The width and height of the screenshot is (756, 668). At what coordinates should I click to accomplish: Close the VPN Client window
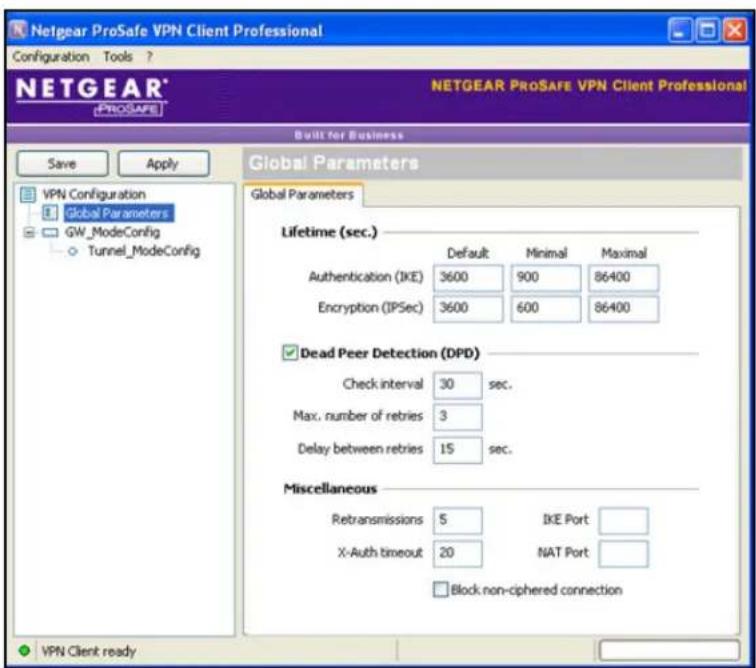(735, 31)
